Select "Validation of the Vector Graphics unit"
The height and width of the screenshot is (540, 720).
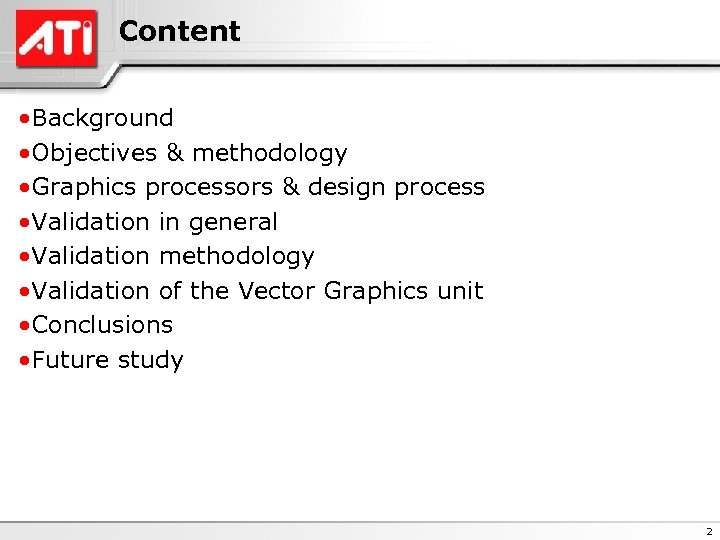point(257,291)
